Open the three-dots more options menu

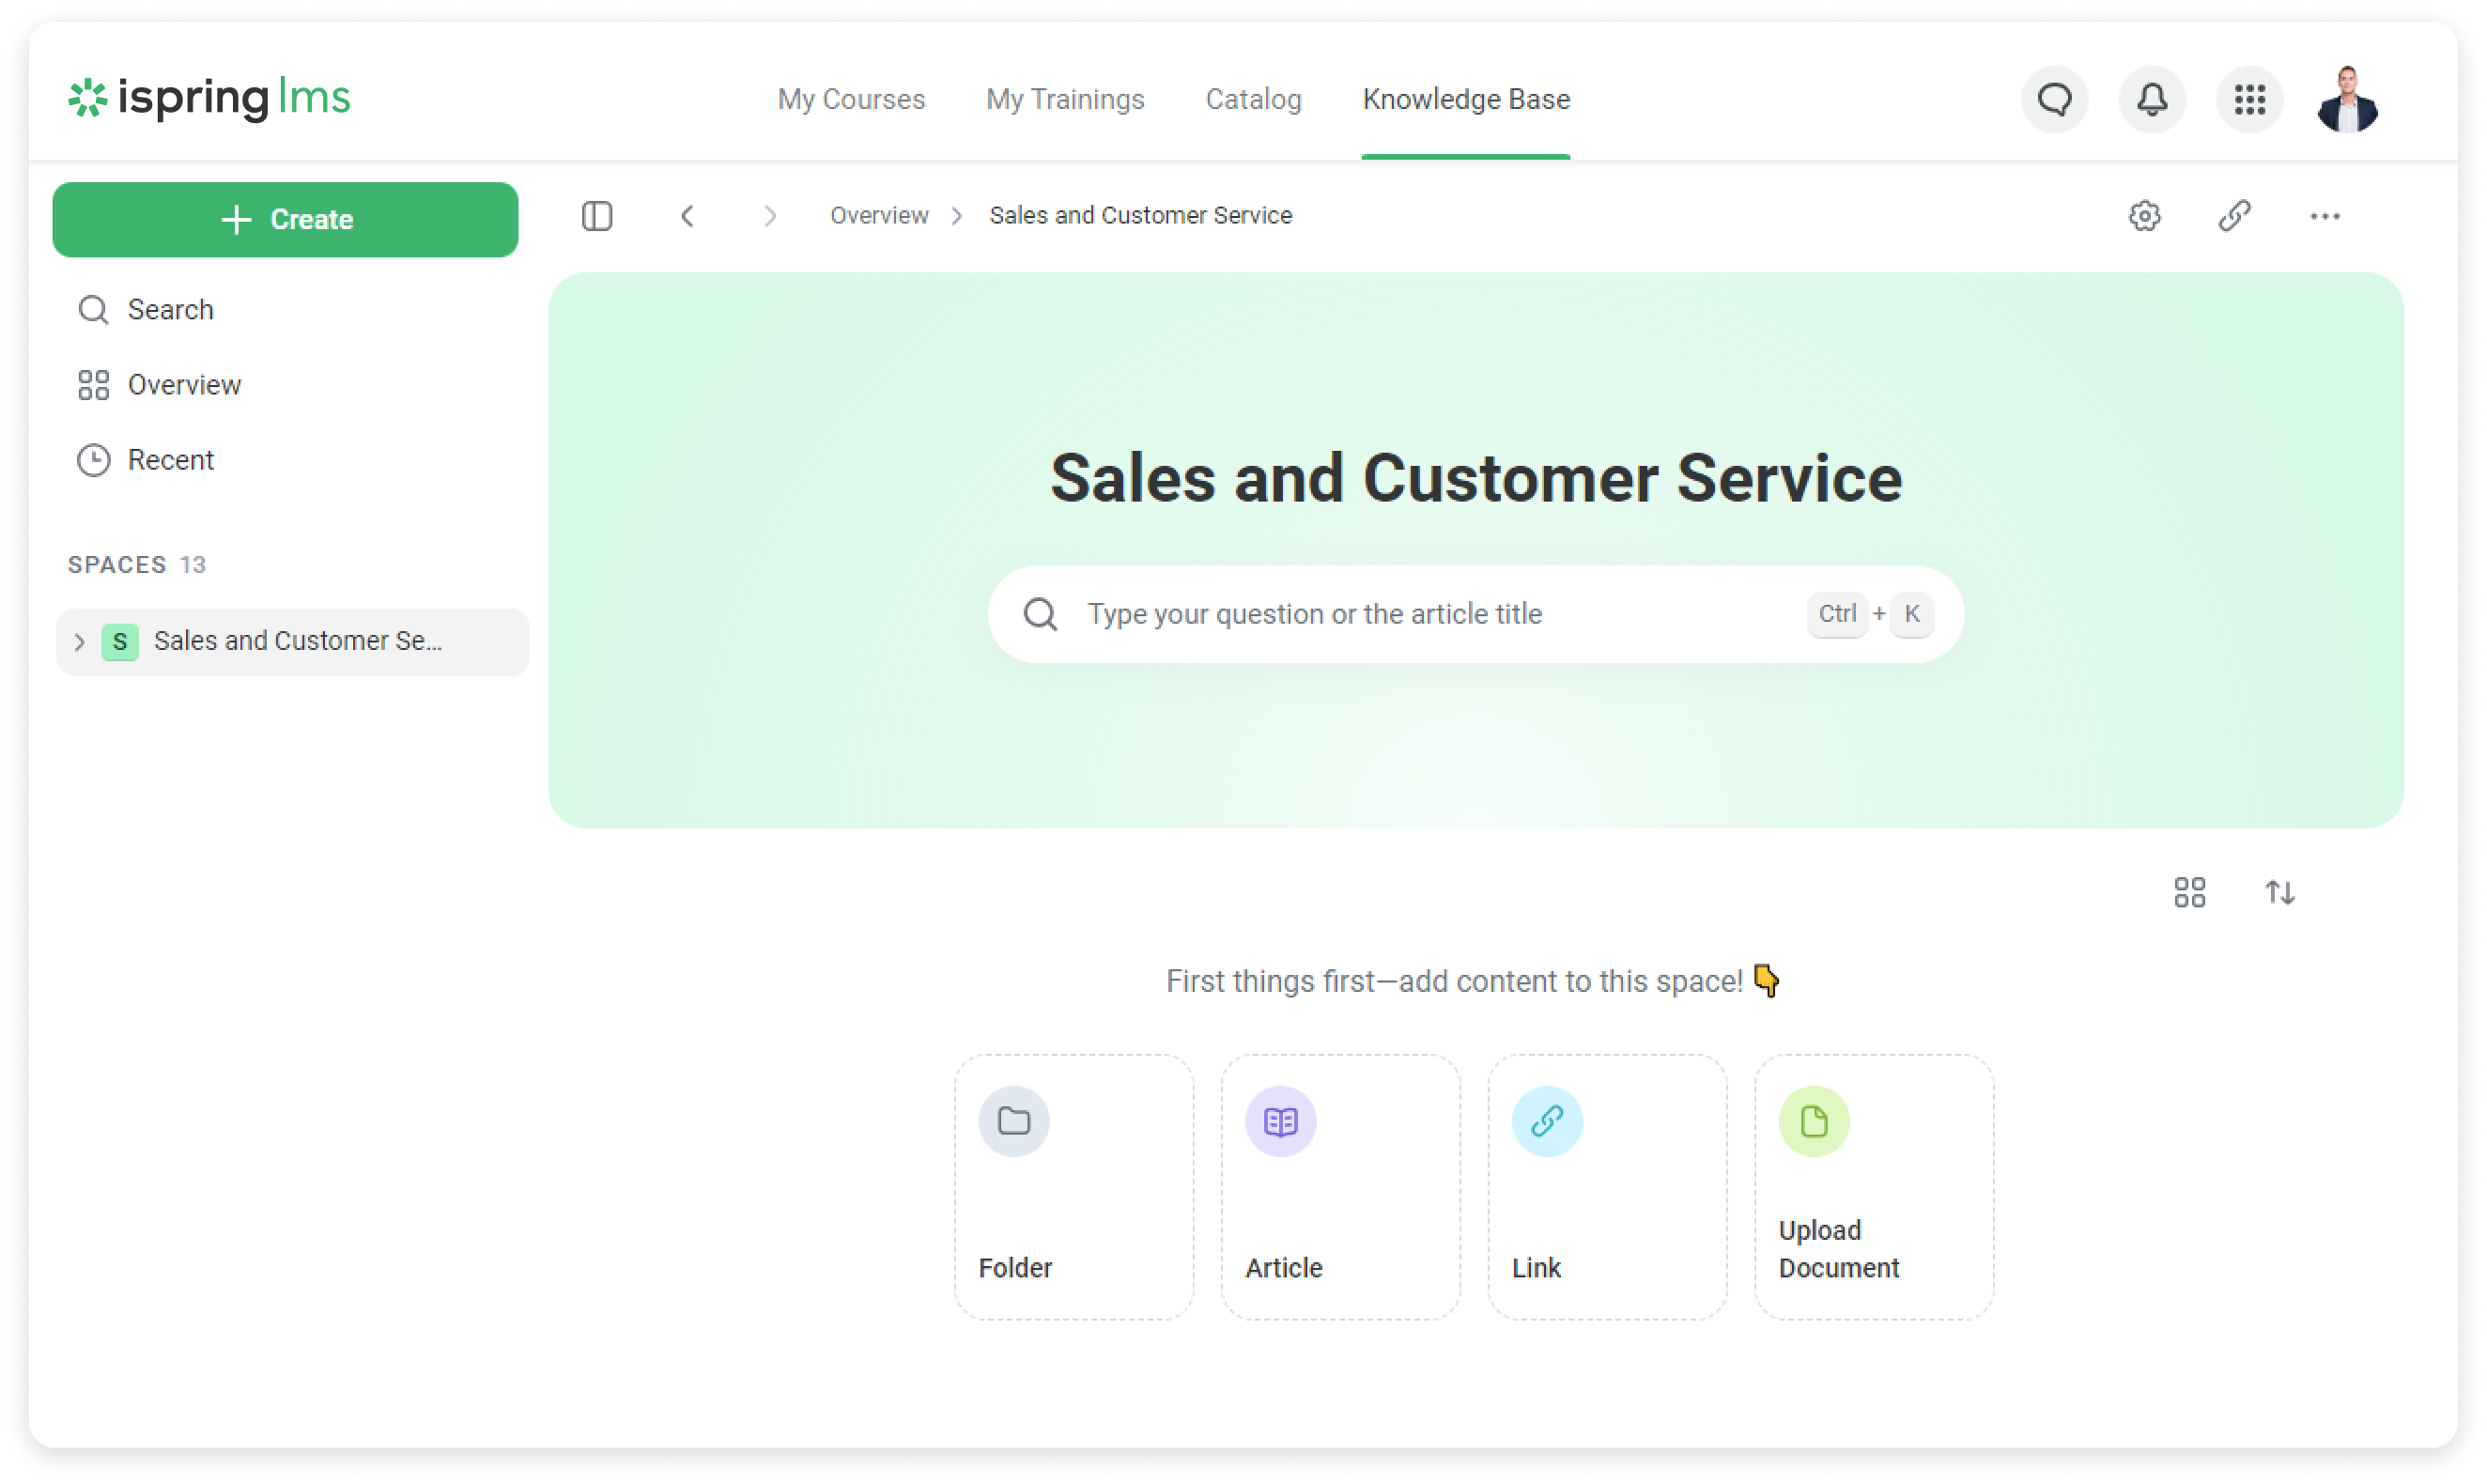click(2324, 216)
